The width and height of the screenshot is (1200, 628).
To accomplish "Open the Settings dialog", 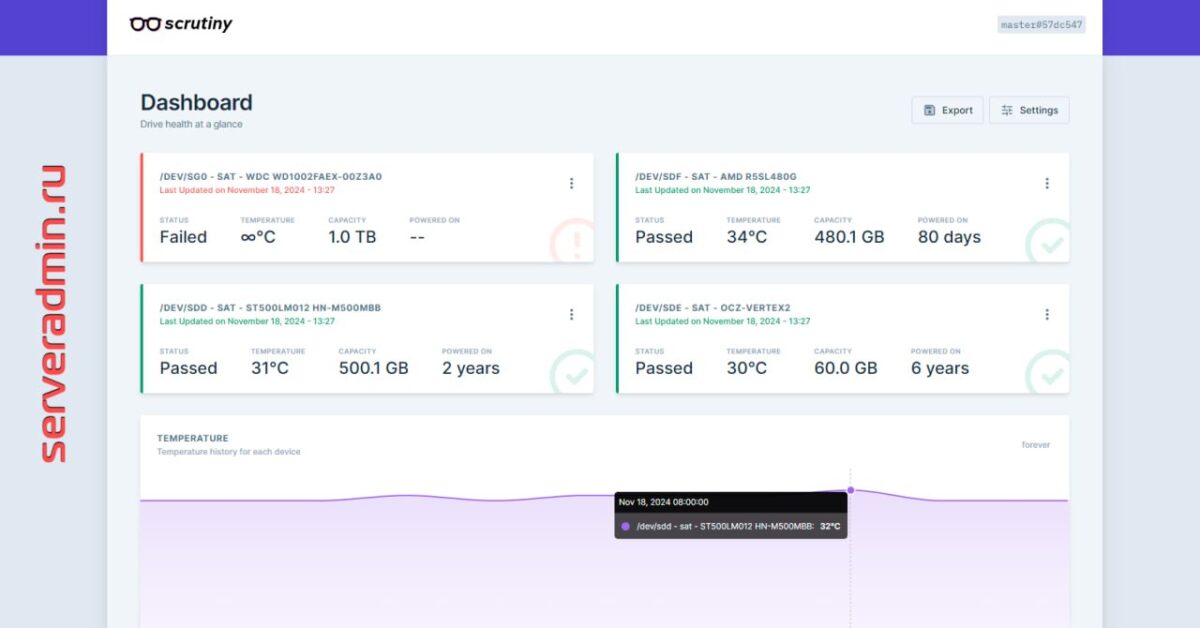I will tap(1029, 110).
